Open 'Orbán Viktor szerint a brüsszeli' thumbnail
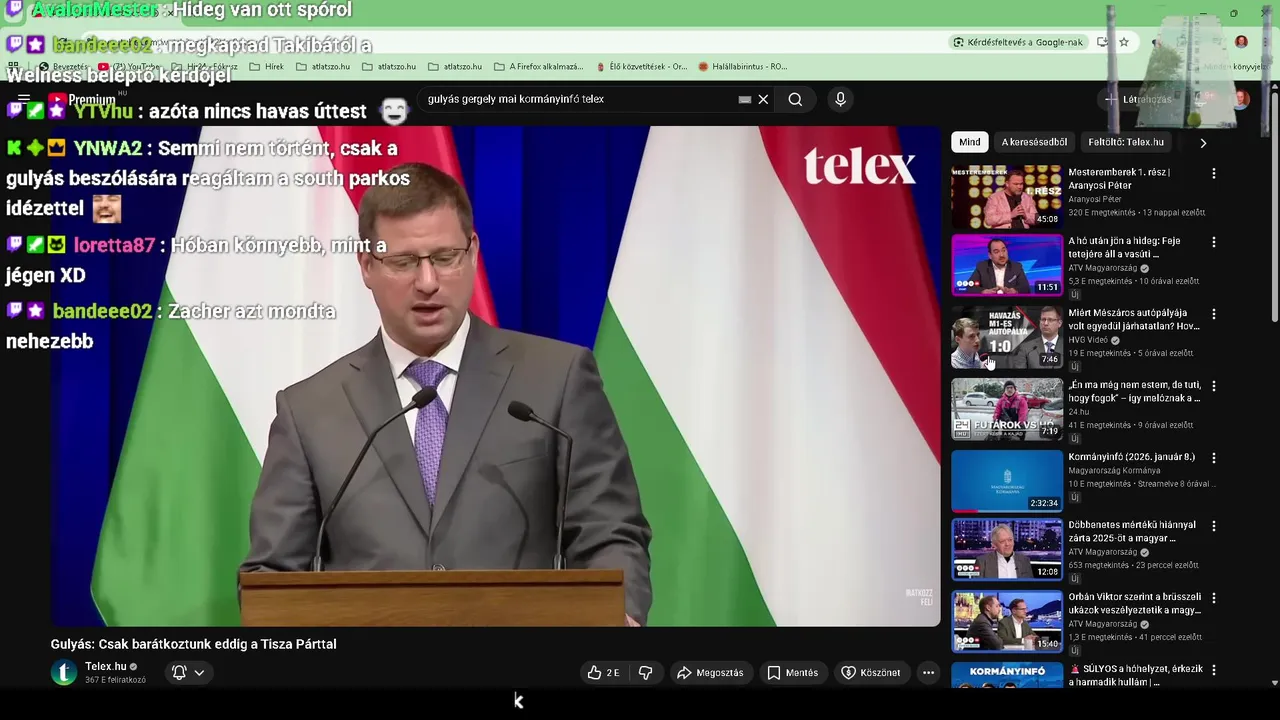 1007,621
